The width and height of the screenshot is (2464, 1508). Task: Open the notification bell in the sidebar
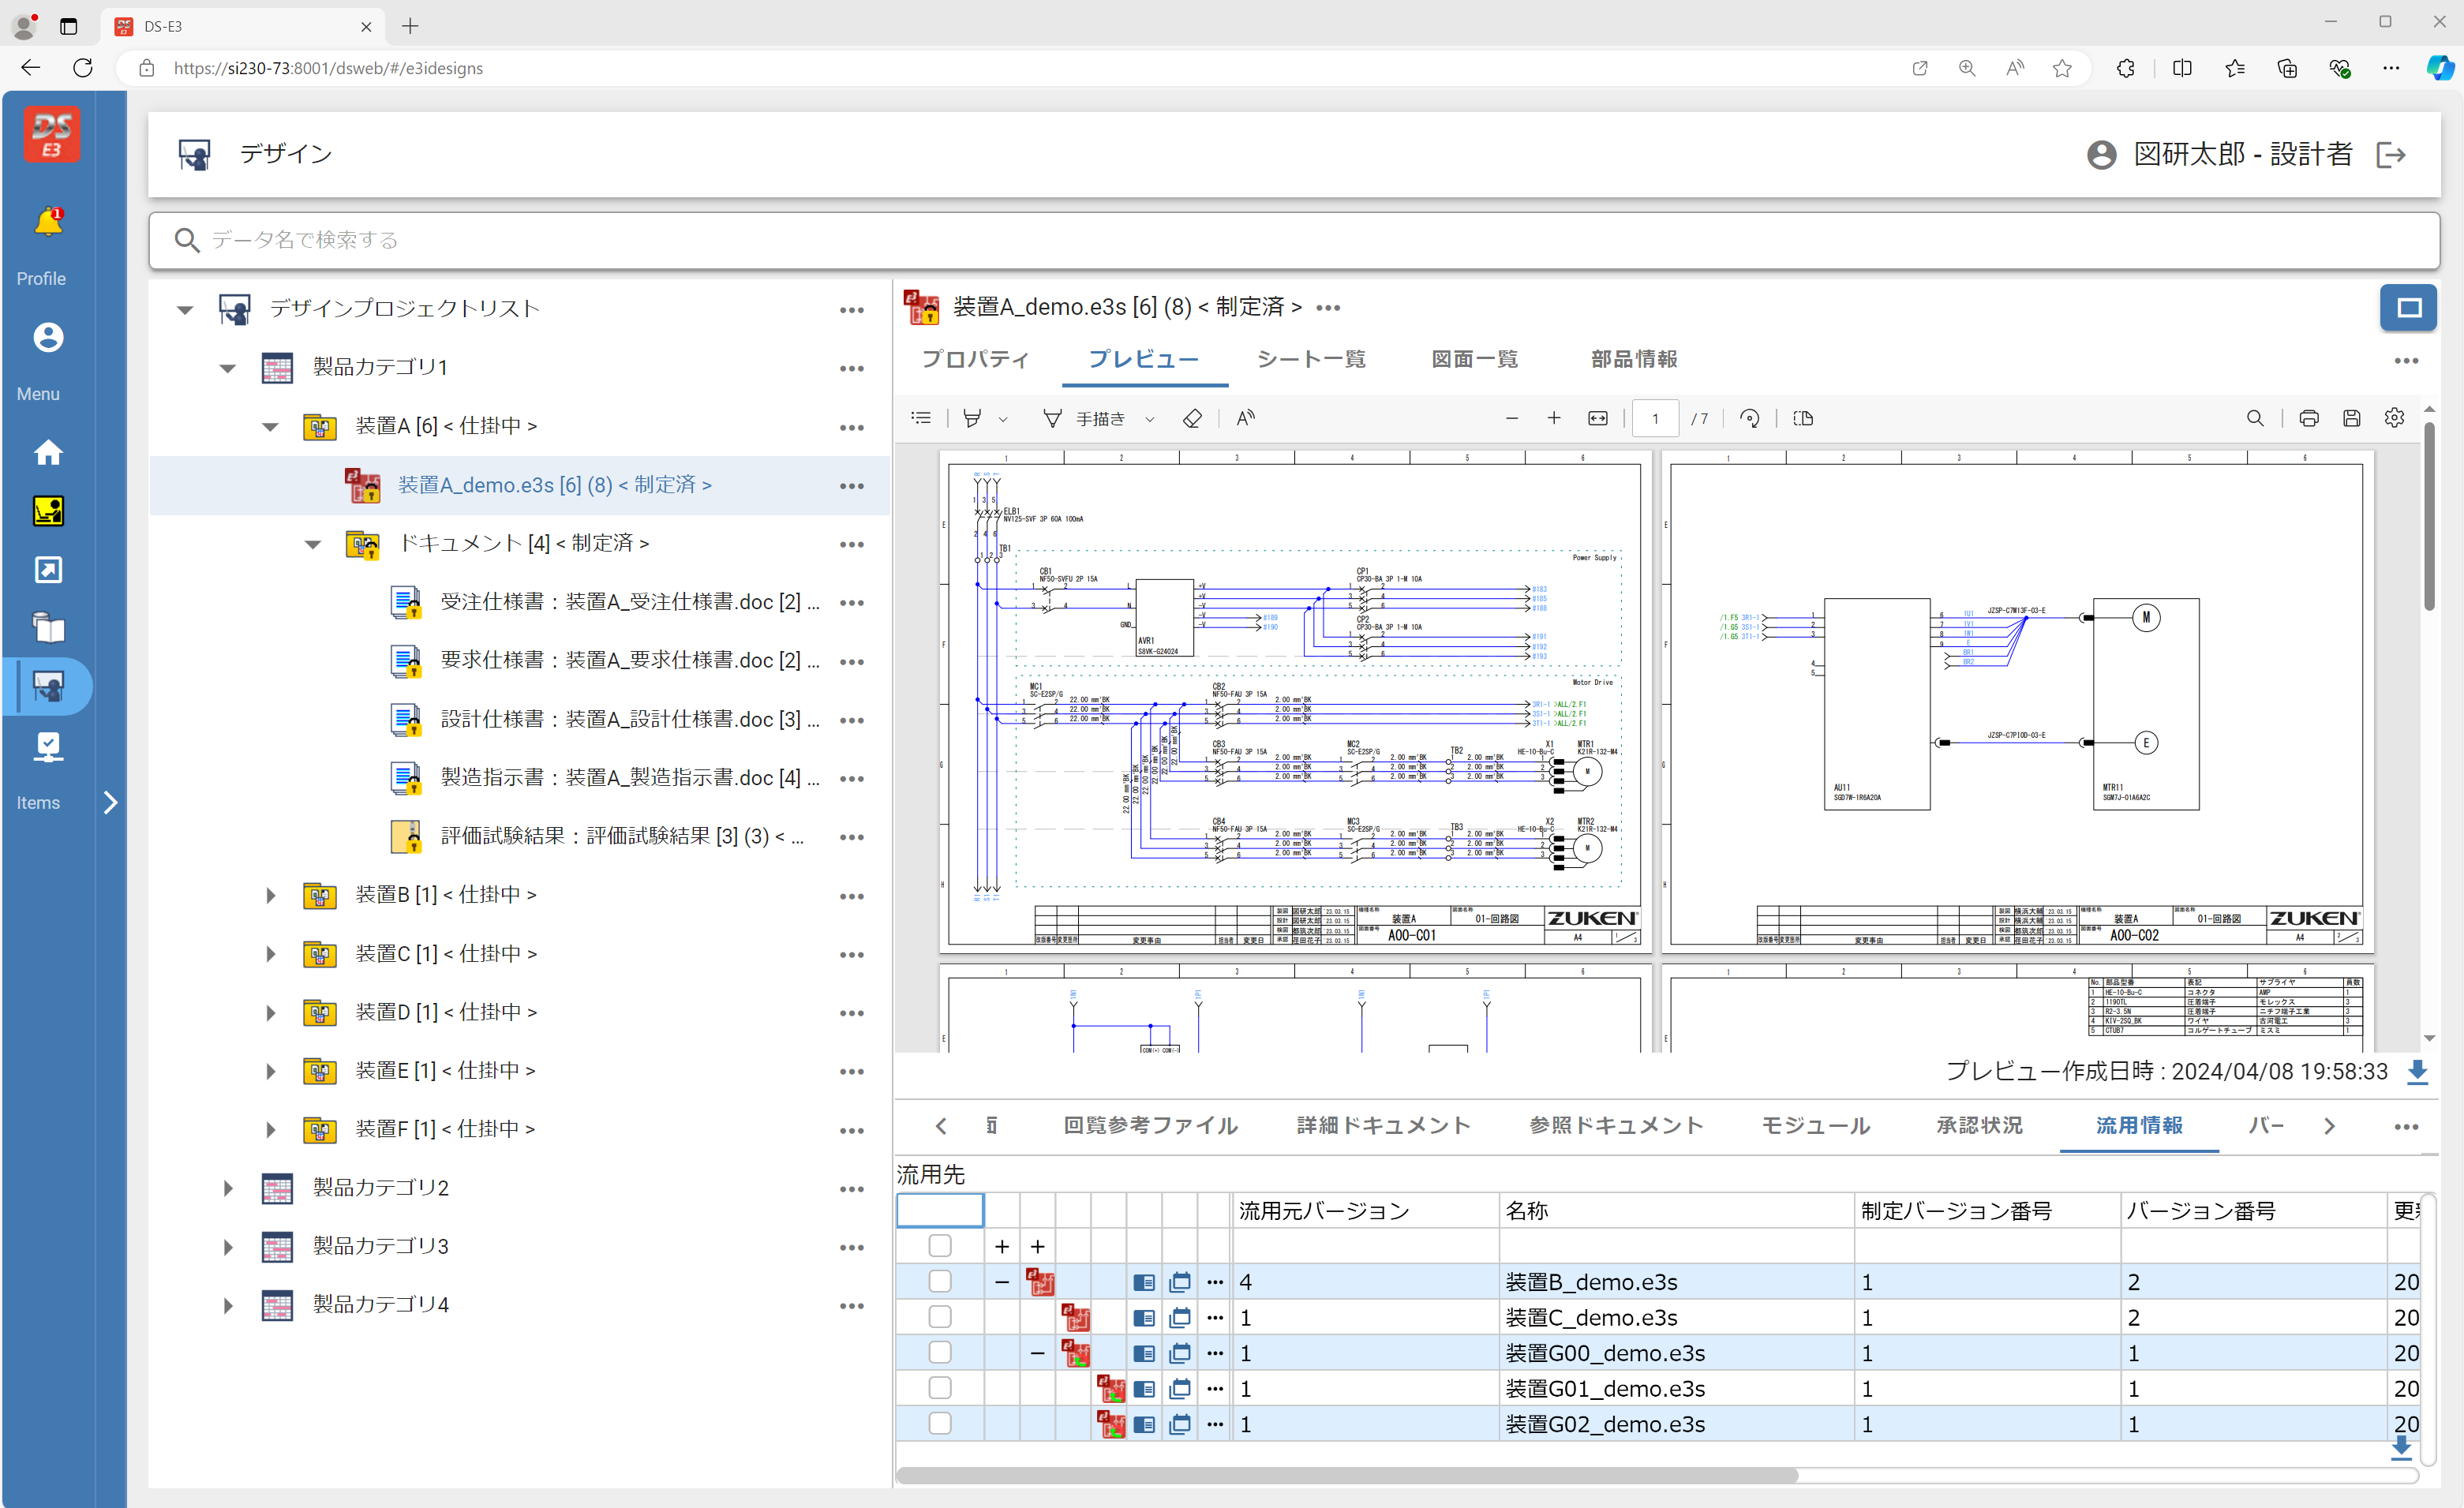coord(48,222)
